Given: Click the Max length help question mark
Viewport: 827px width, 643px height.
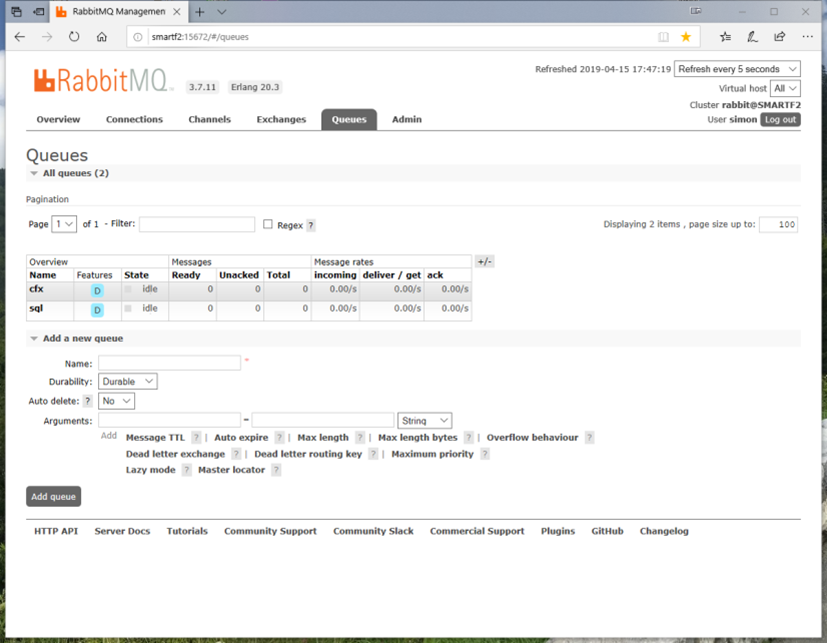Looking at the screenshot, I should pos(360,437).
